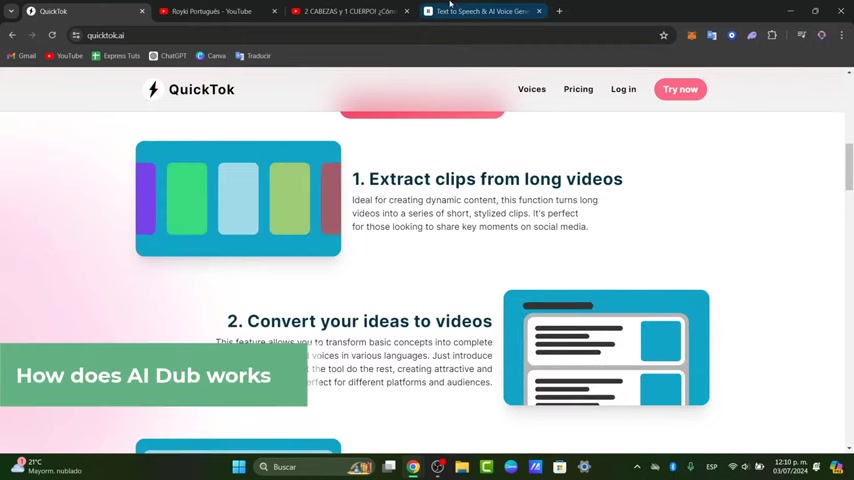
Task: Open the MetaMask fox extension
Action: (692, 35)
